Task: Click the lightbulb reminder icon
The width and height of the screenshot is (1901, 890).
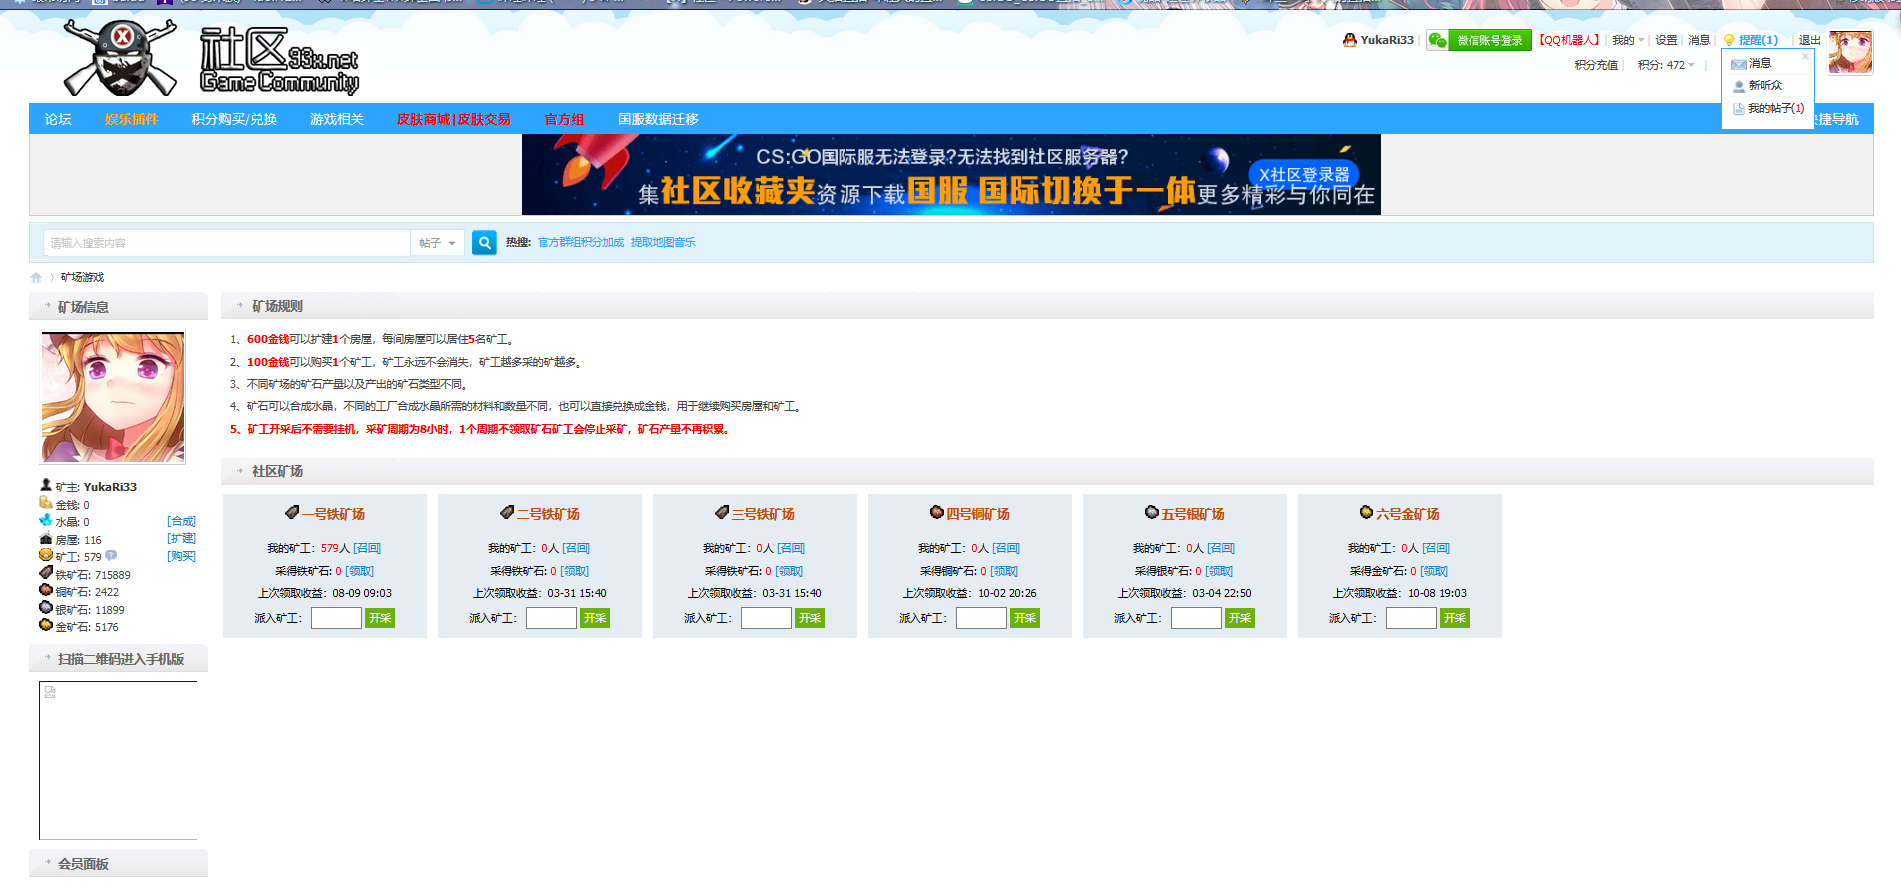Action: pos(1729,40)
